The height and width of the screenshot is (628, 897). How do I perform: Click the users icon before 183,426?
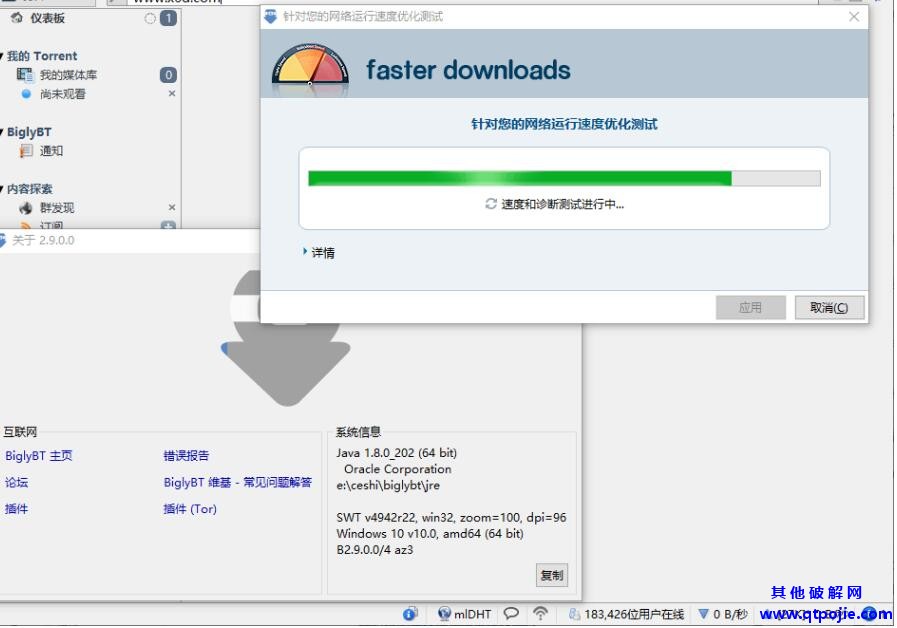pos(574,614)
